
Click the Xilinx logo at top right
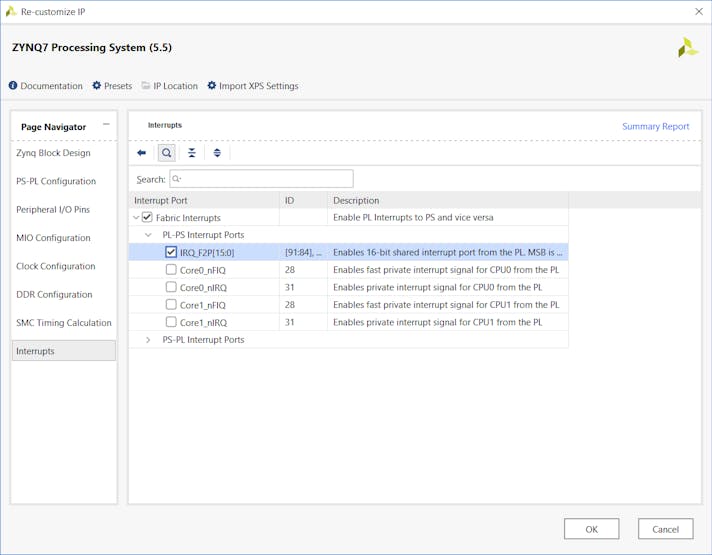687,48
